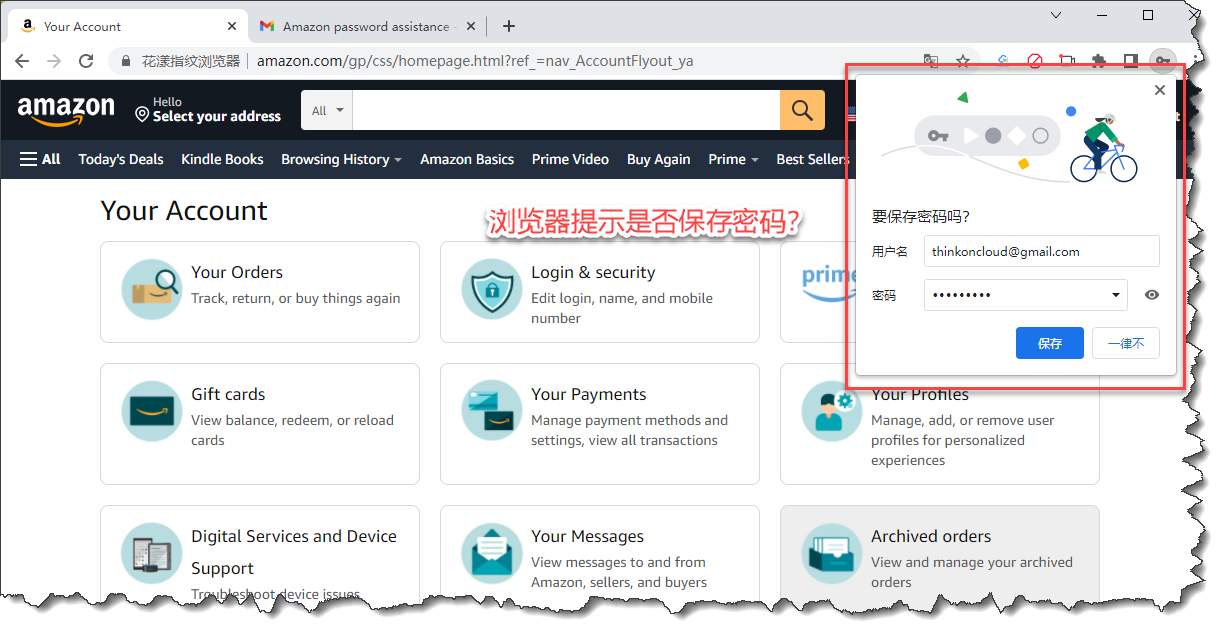The height and width of the screenshot is (636, 1228).
Task: Click the side panel icon
Action: point(1131,61)
